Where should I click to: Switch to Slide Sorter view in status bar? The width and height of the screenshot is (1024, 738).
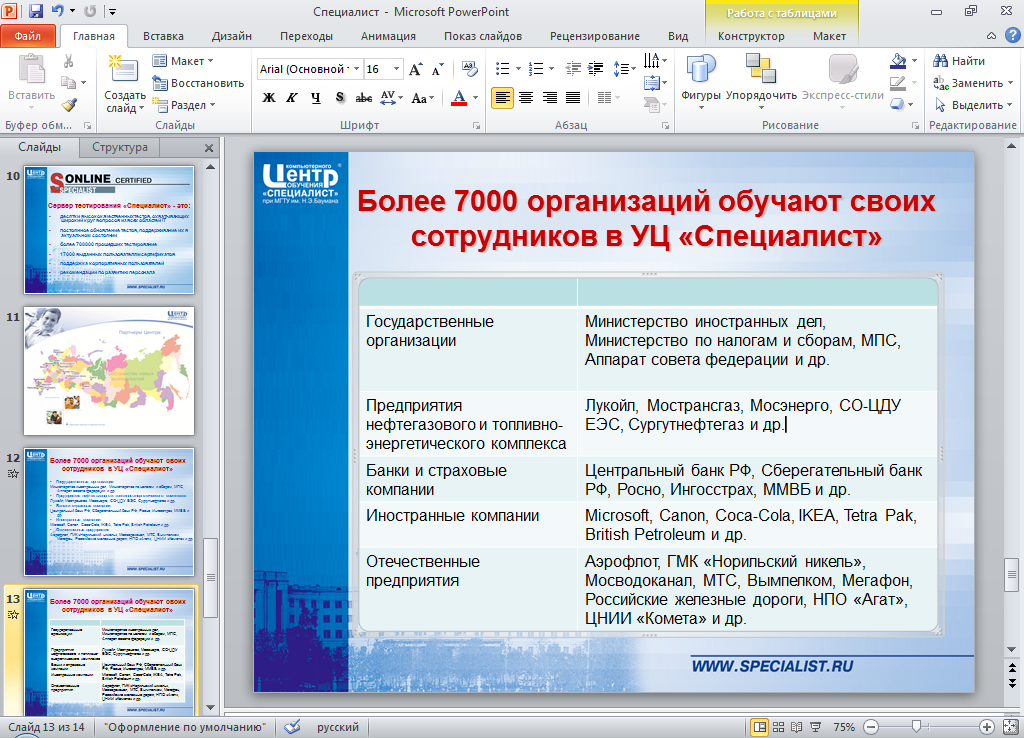coord(780,727)
